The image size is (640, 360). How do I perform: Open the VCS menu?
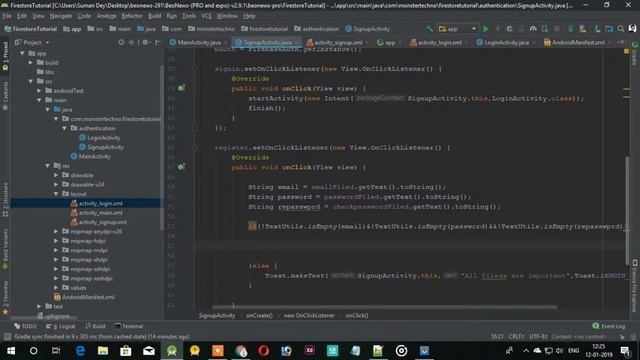tap(206, 16)
